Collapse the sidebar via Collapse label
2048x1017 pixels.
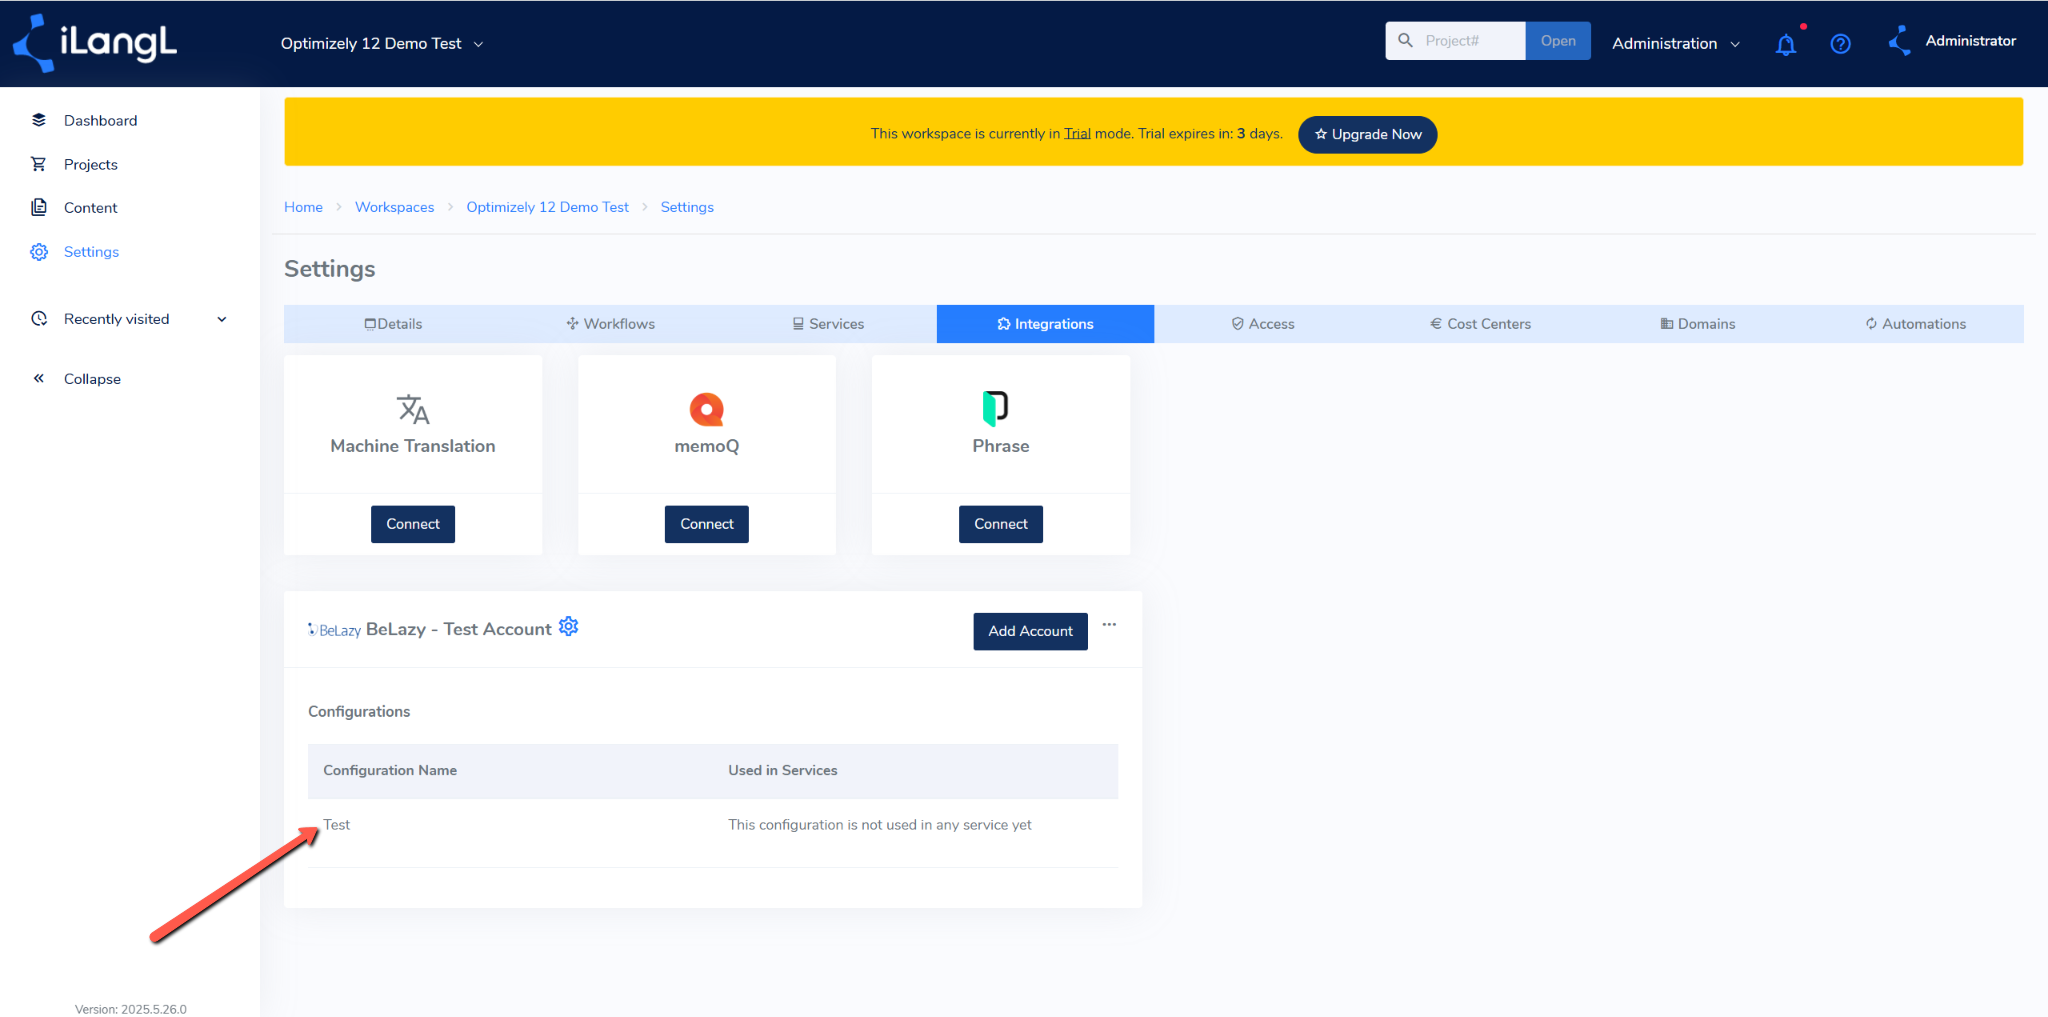(x=92, y=379)
